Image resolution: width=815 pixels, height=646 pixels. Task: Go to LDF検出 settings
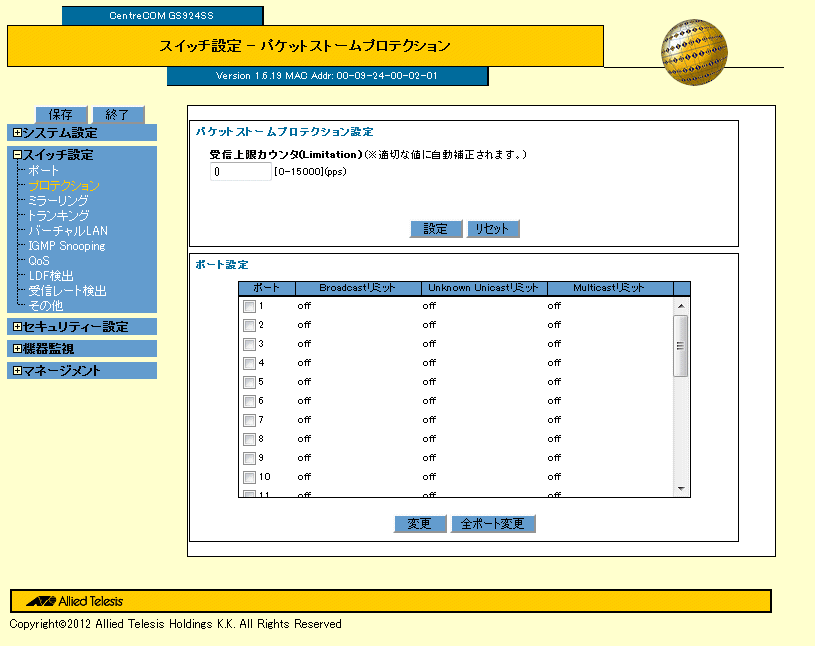[x=51, y=276]
